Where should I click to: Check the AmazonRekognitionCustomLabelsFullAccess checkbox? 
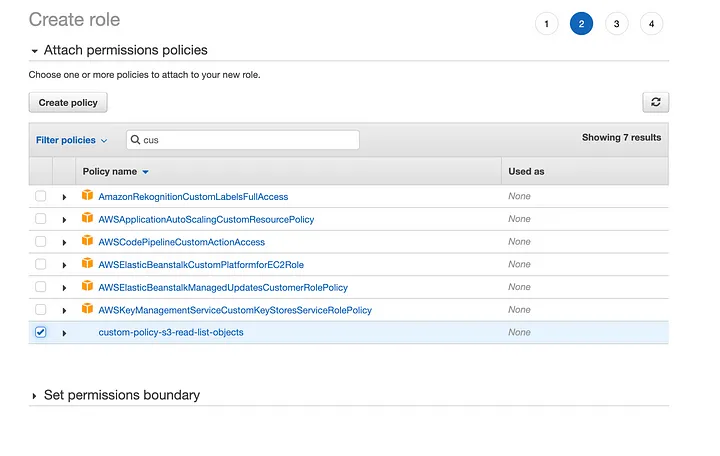tap(40, 196)
